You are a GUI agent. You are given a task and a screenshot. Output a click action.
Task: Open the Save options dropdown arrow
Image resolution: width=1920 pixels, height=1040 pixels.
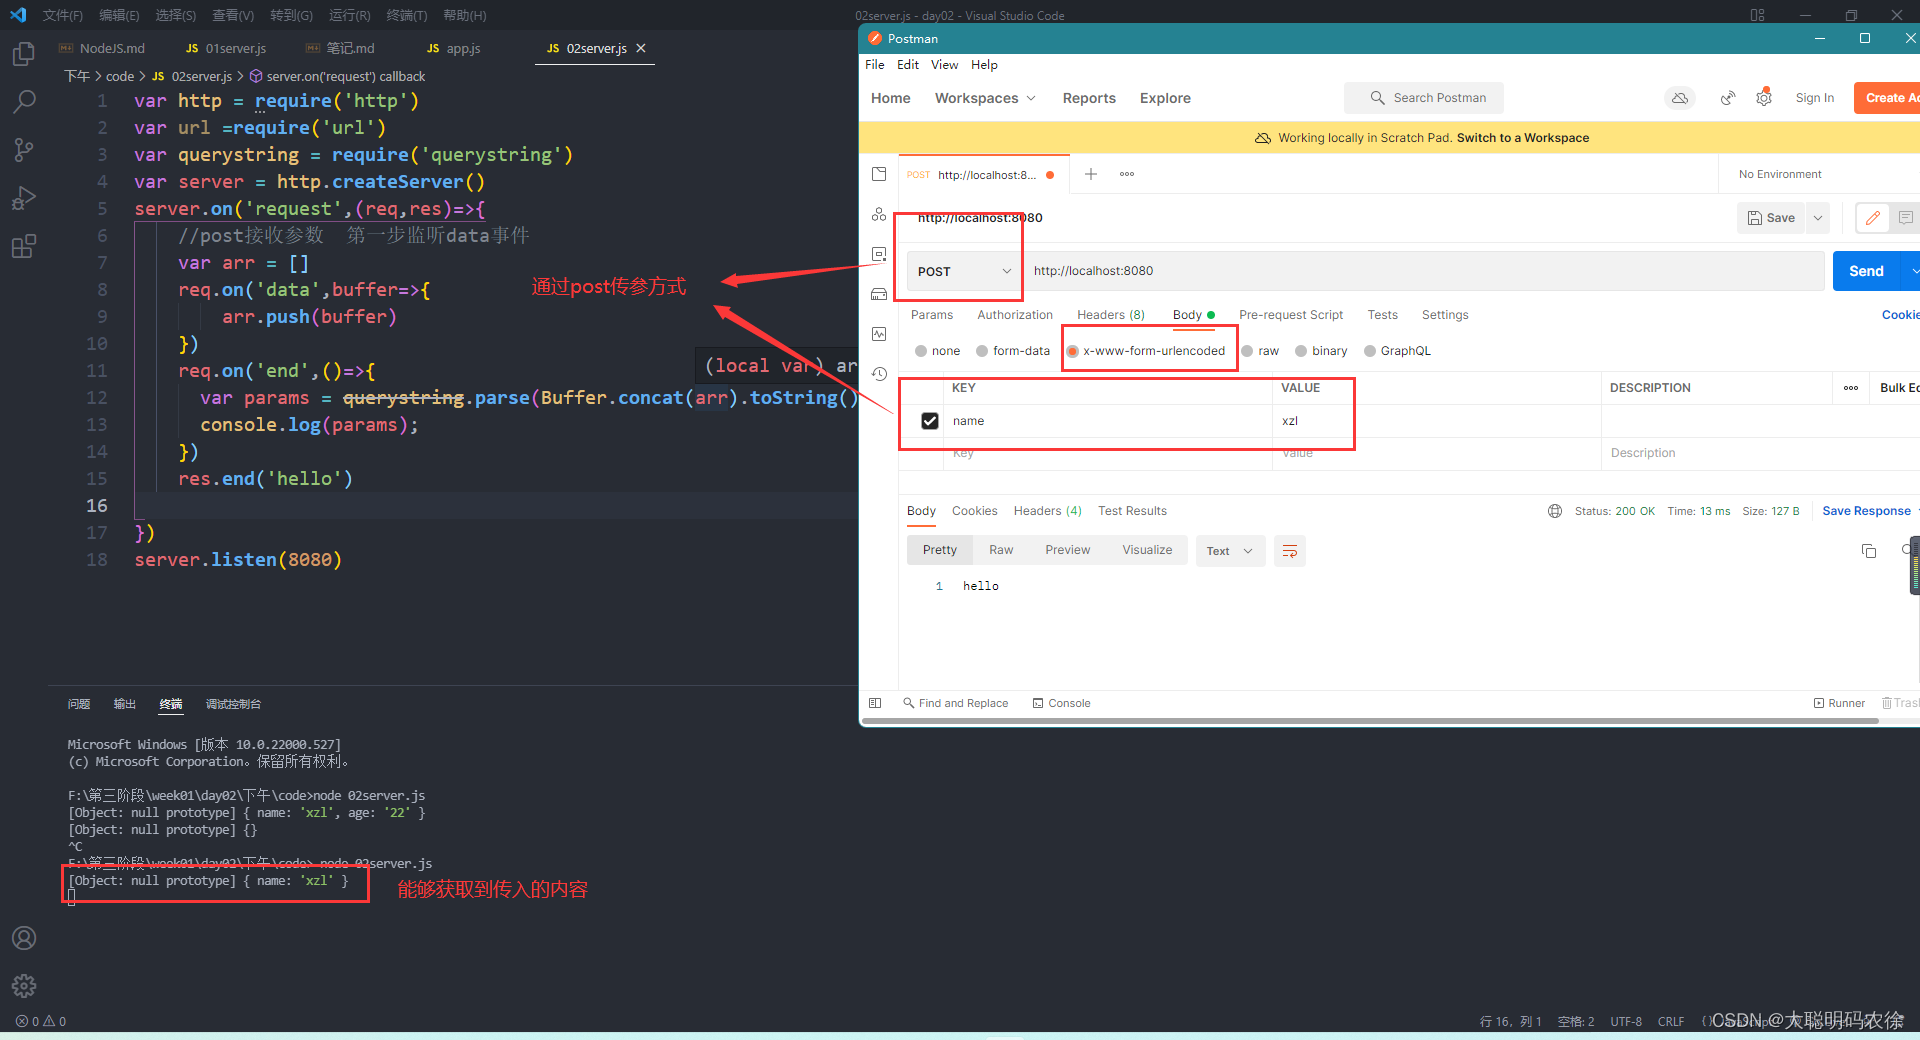(1818, 218)
